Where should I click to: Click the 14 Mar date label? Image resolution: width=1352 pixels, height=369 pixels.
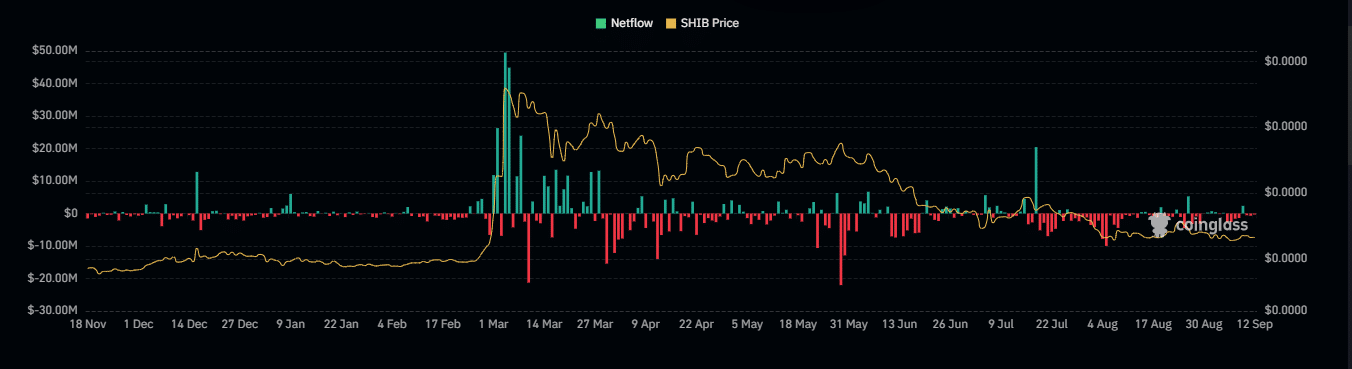pos(544,324)
